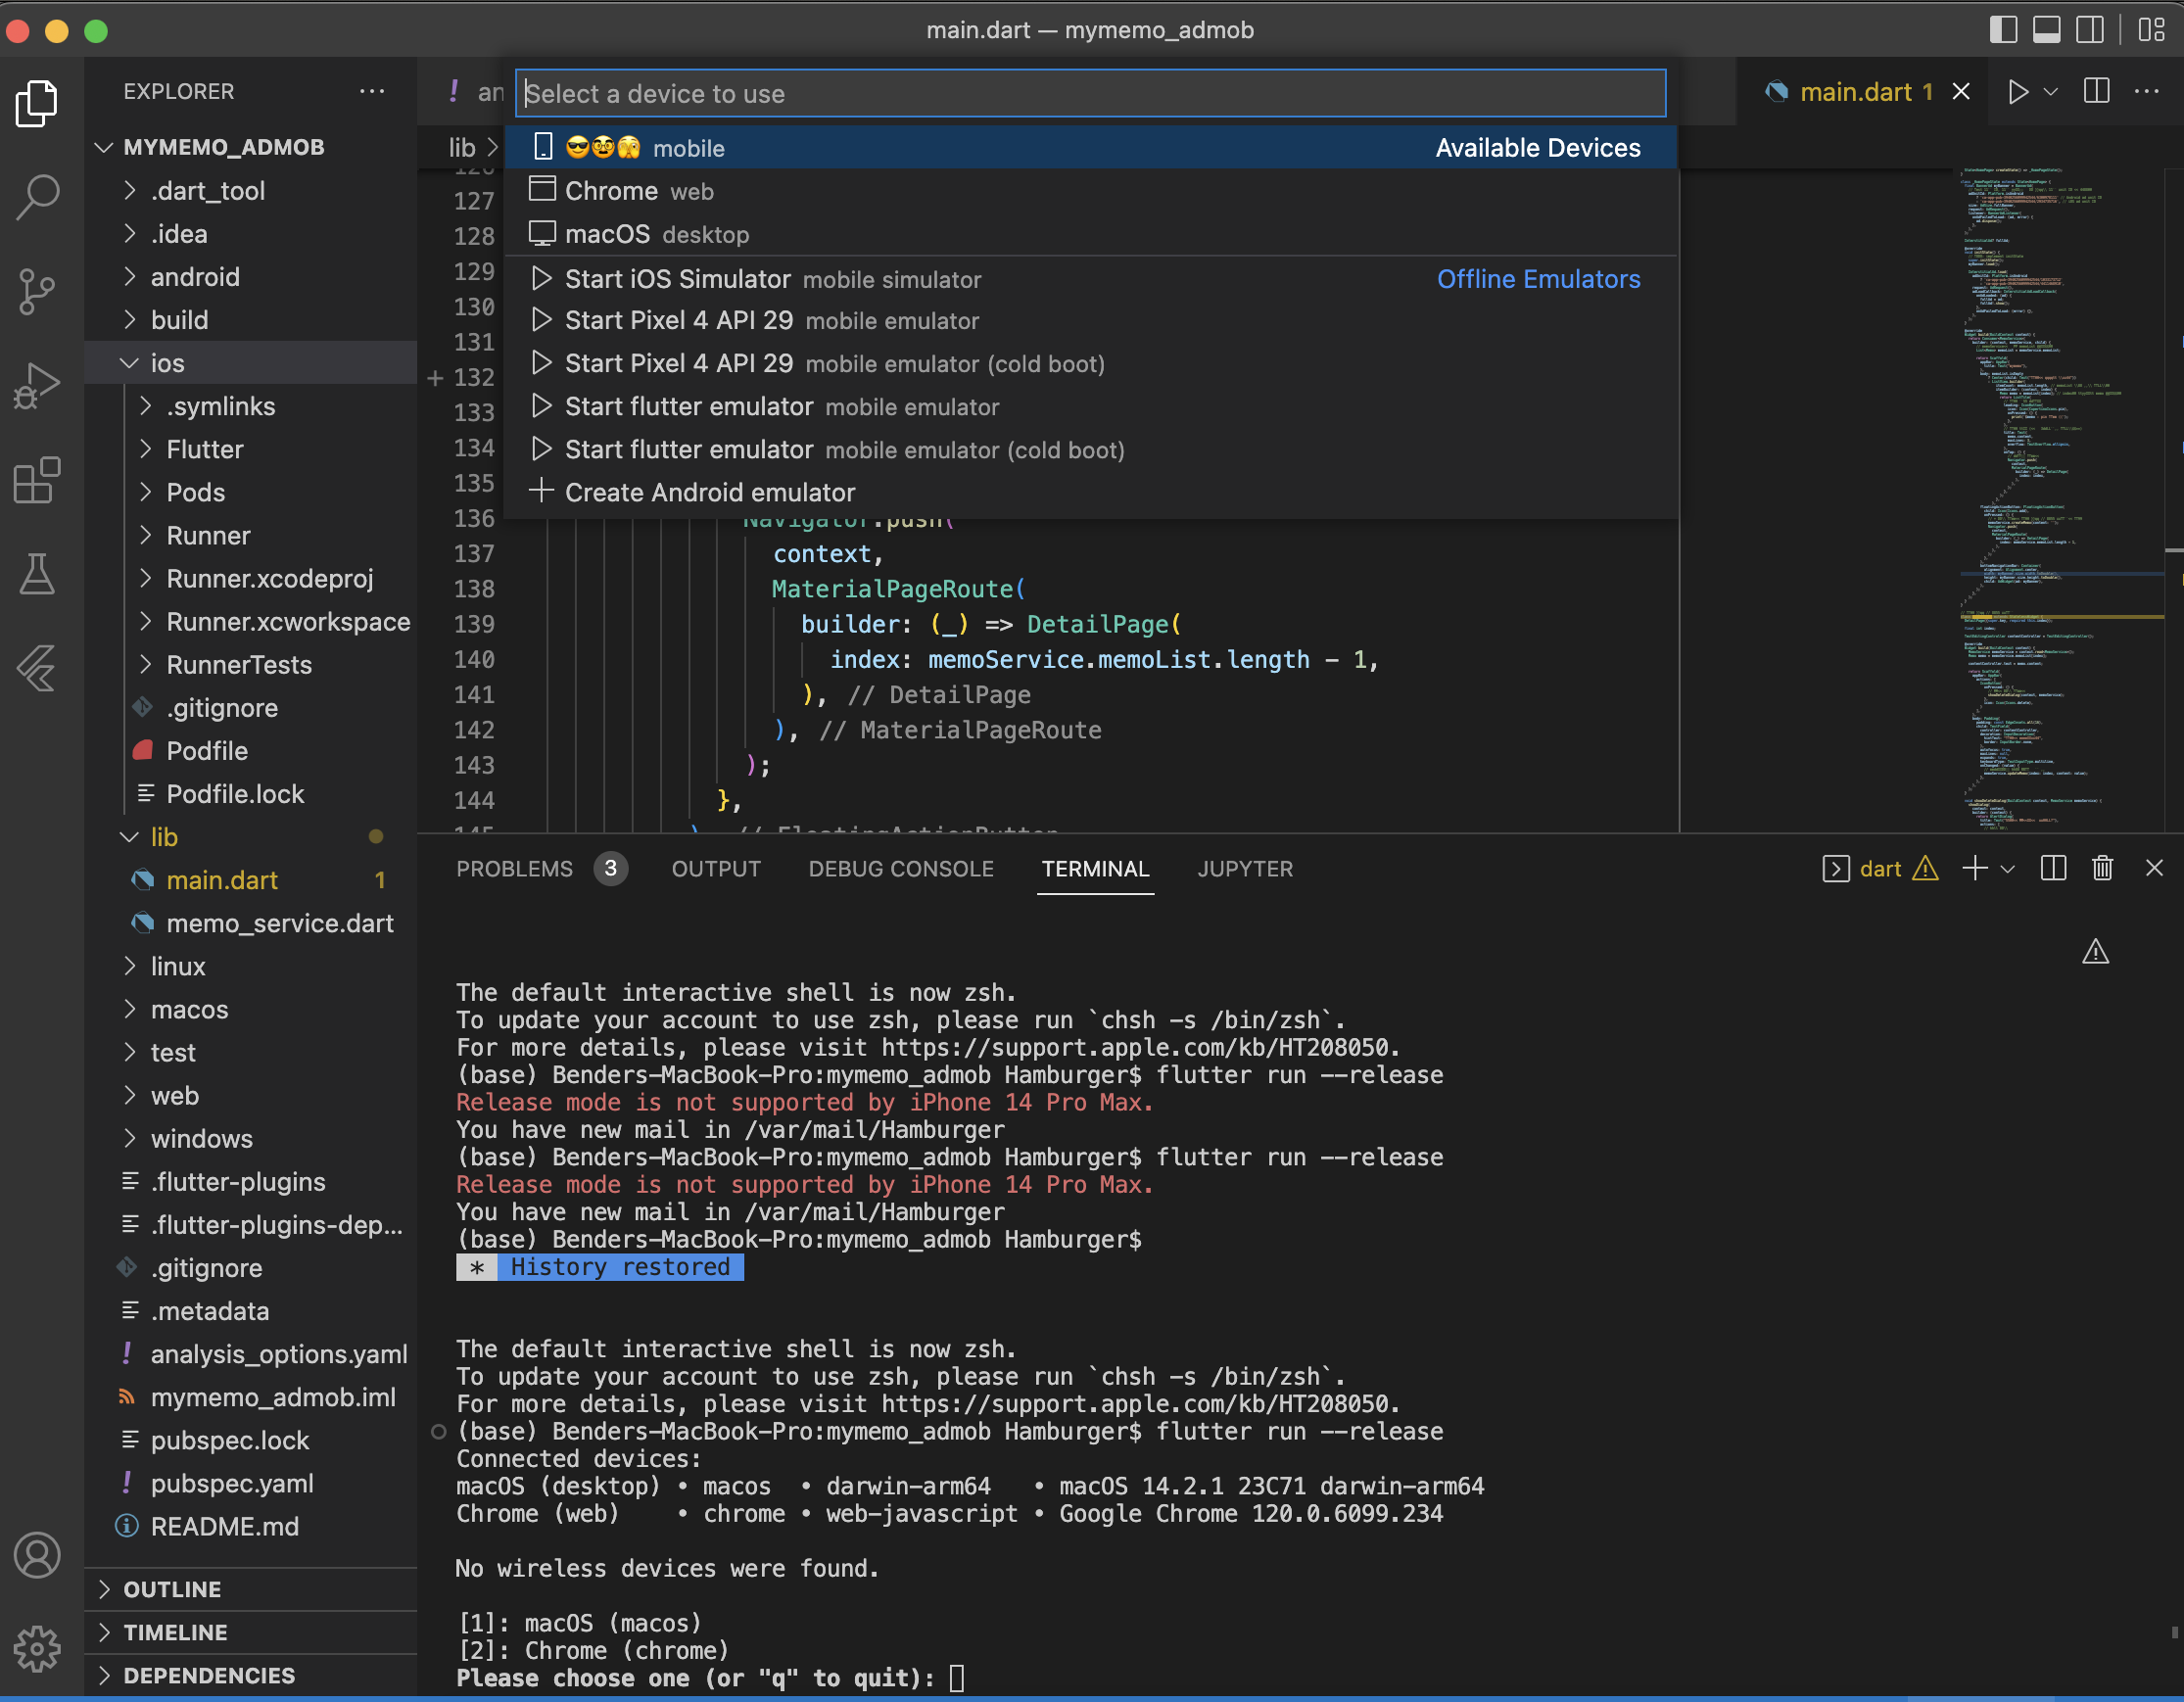Image resolution: width=2184 pixels, height=1702 pixels.
Task: Open run button dropdown arrow
Action: (2050, 92)
